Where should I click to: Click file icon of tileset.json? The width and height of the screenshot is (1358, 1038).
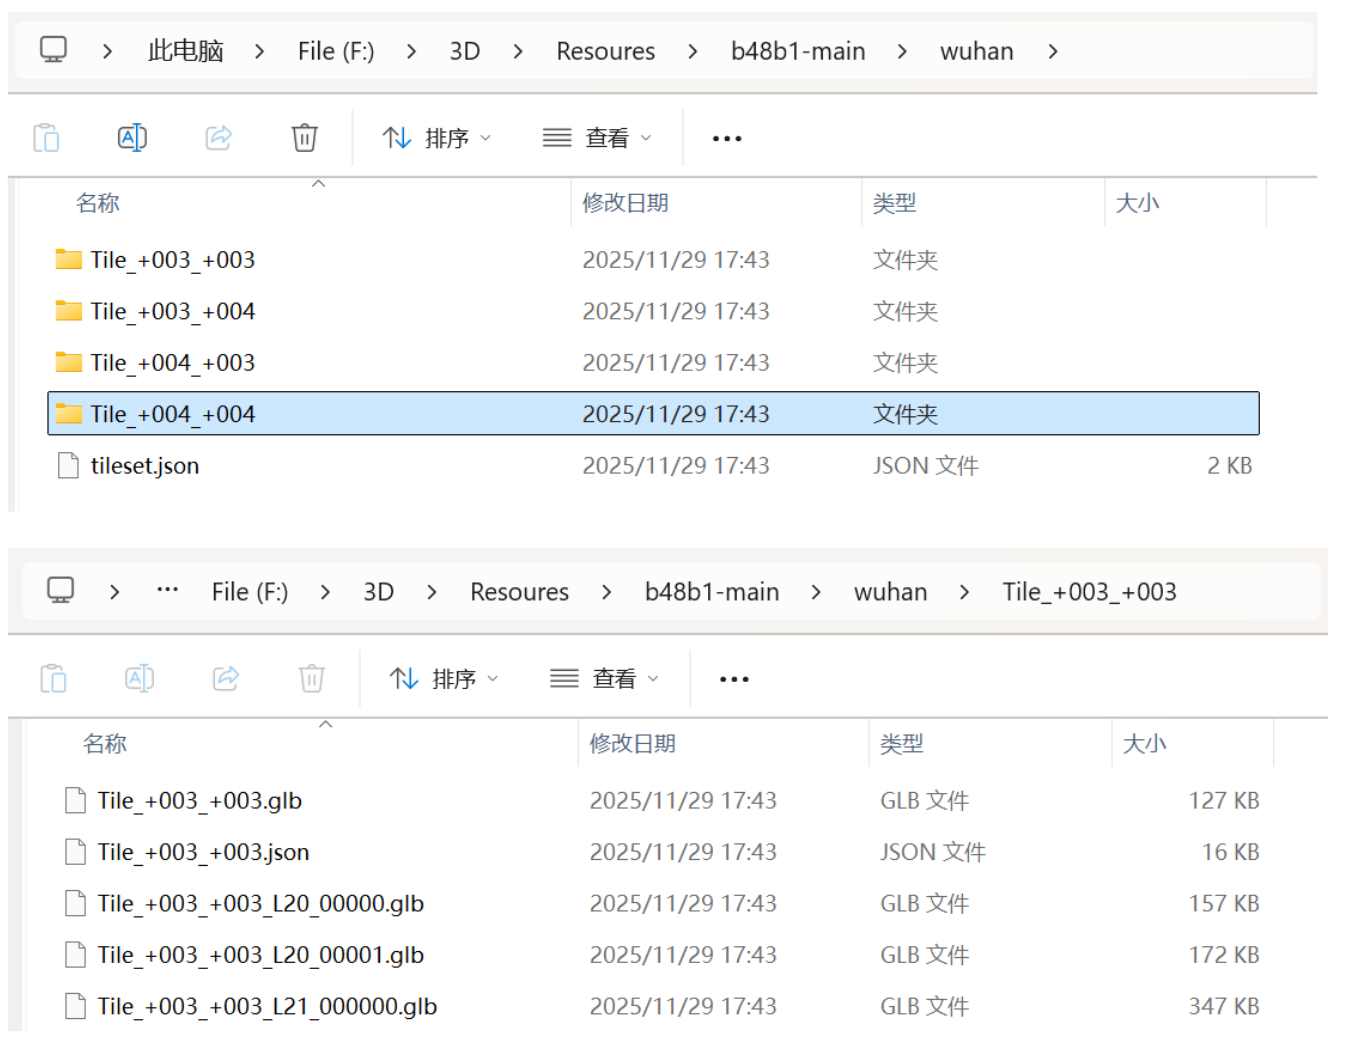coord(68,465)
